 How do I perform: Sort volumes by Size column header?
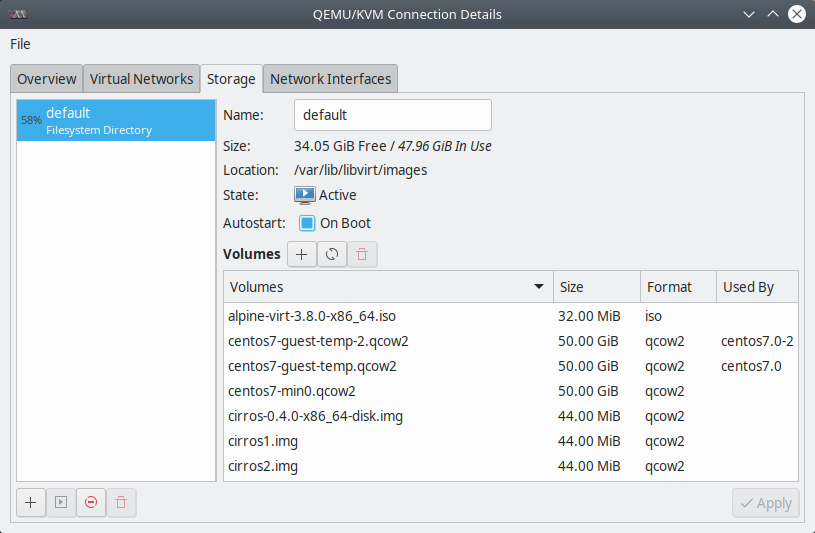point(597,287)
